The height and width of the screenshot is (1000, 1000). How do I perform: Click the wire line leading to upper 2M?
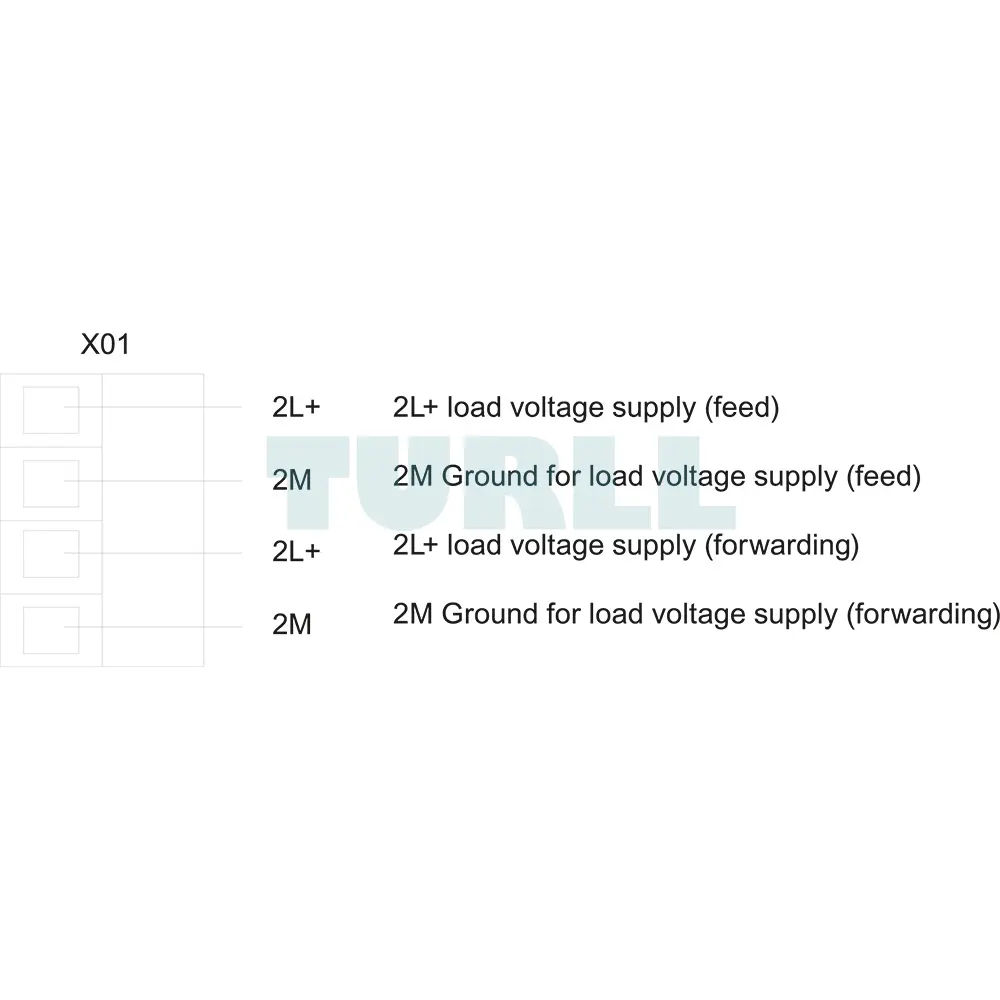coord(153,481)
